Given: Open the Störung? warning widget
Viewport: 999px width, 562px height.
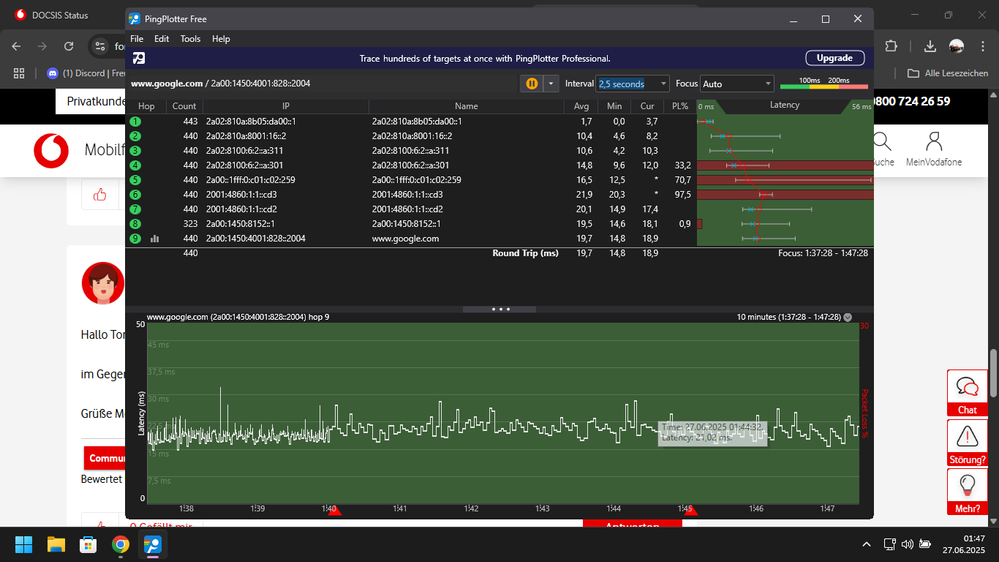Looking at the screenshot, I should (x=967, y=443).
